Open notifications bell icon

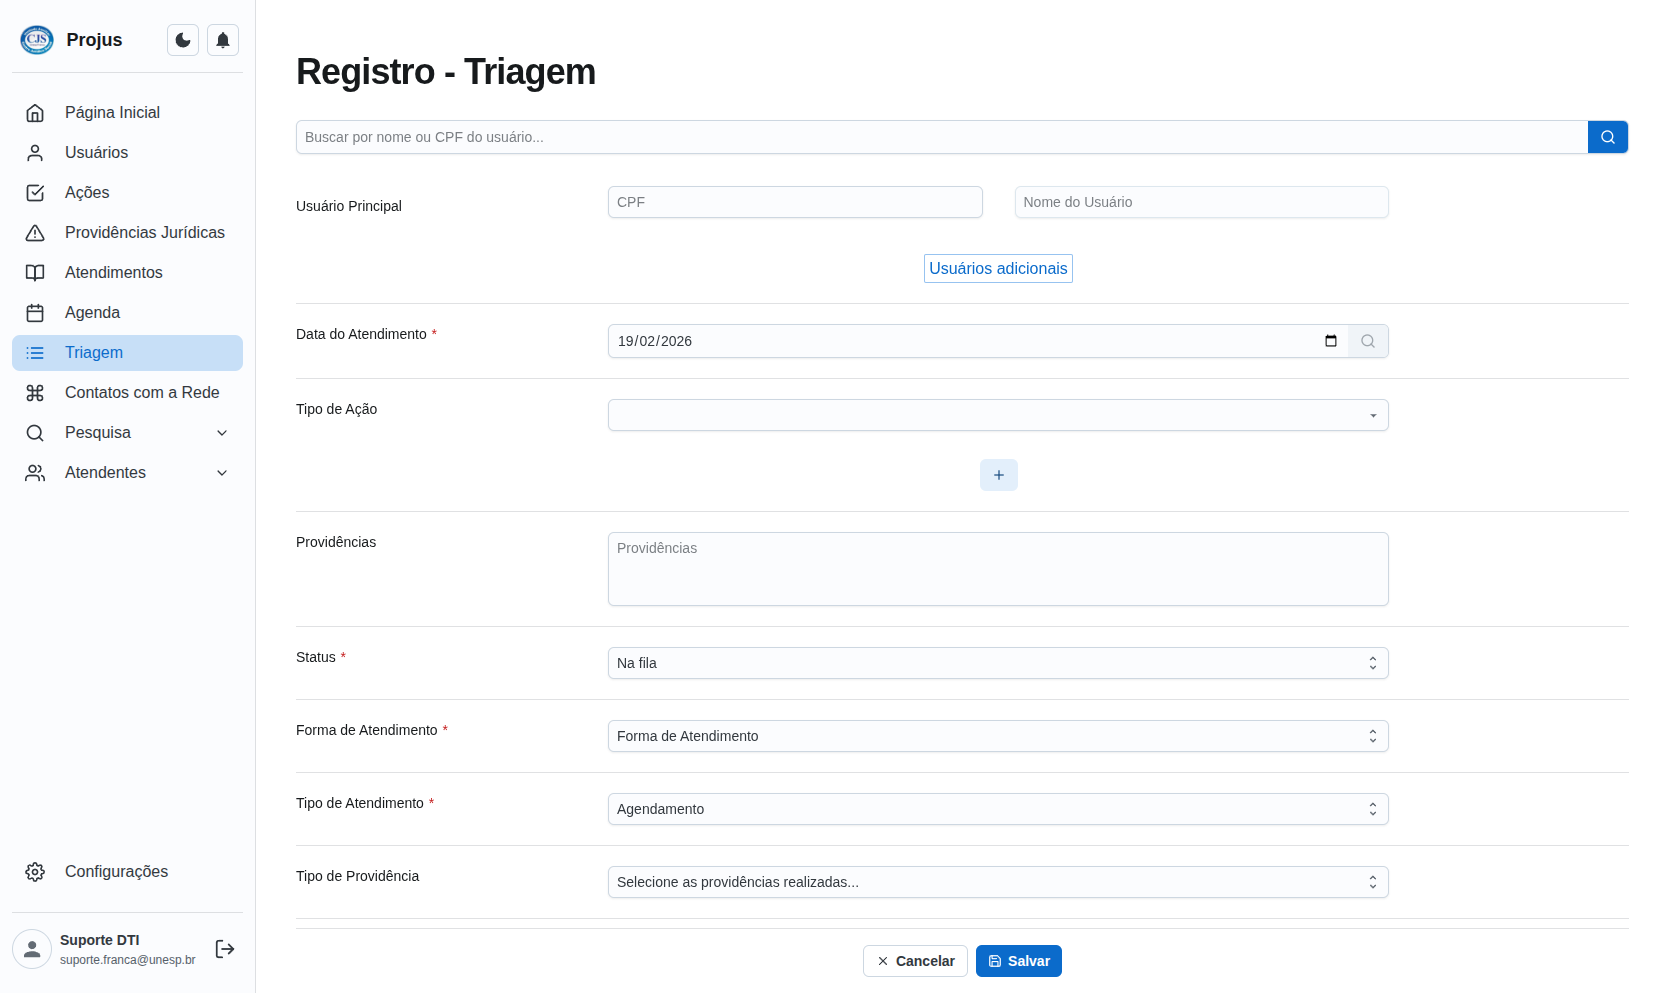pos(223,40)
